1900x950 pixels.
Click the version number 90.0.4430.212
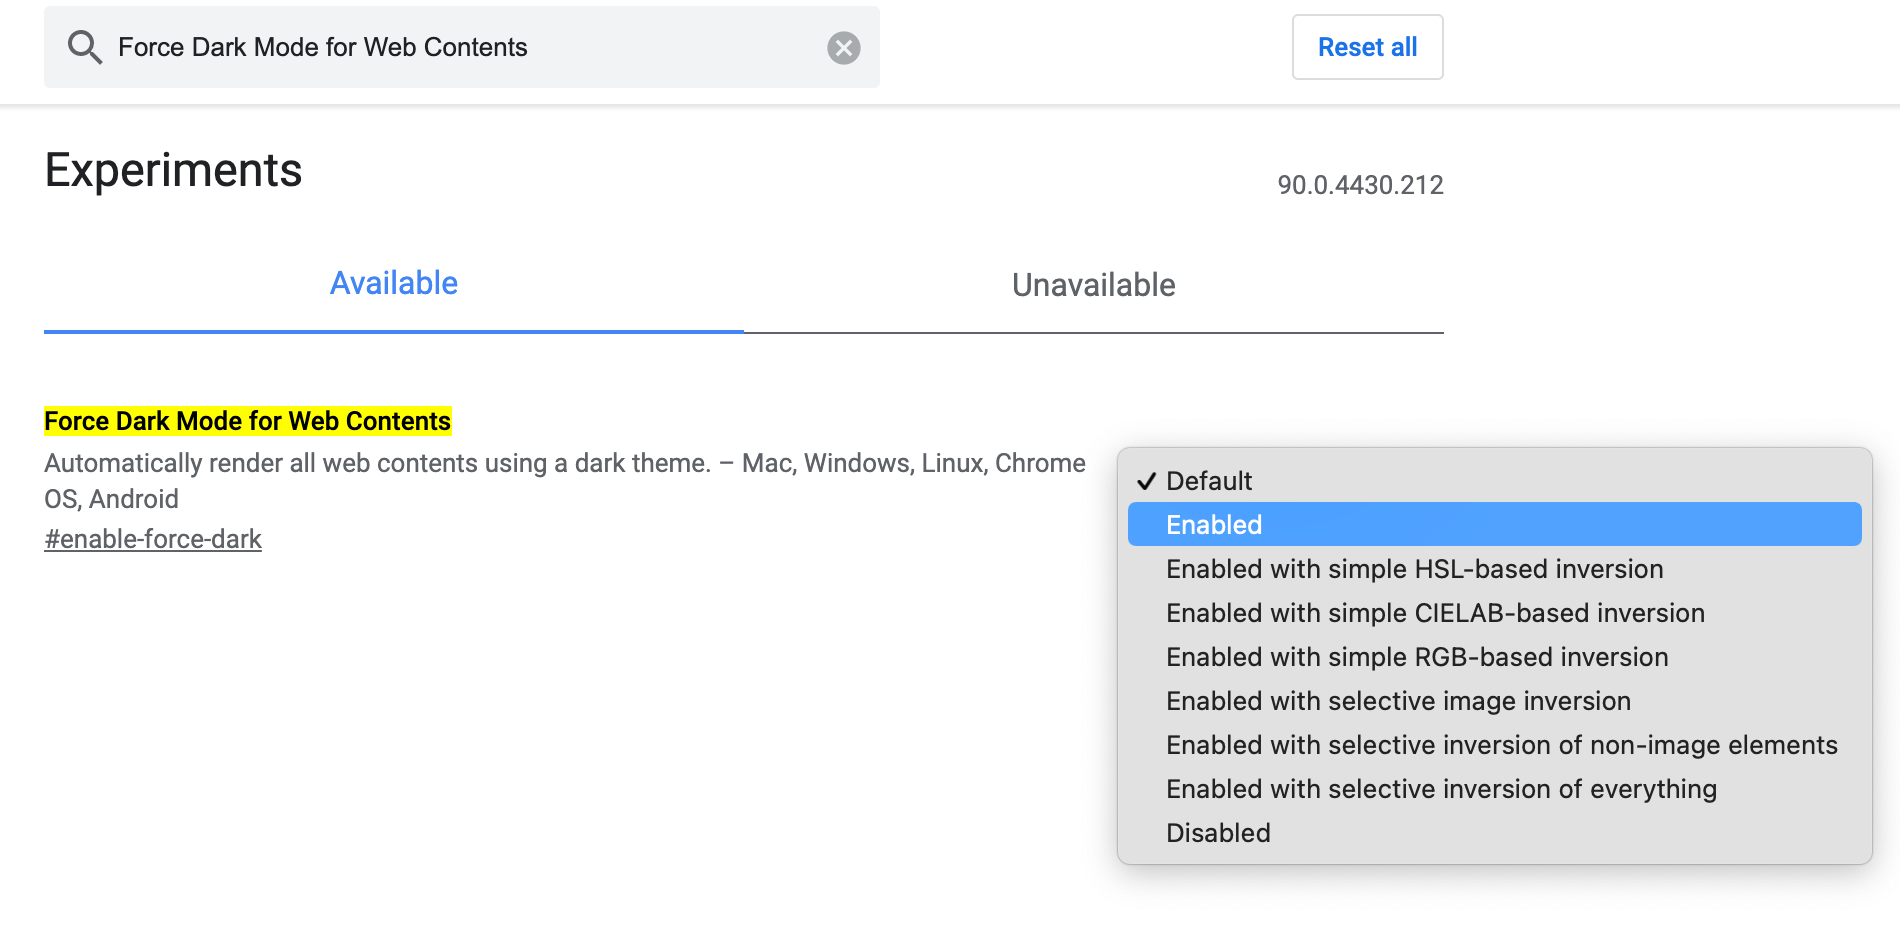pyautogui.click(x=1358, y=185)
